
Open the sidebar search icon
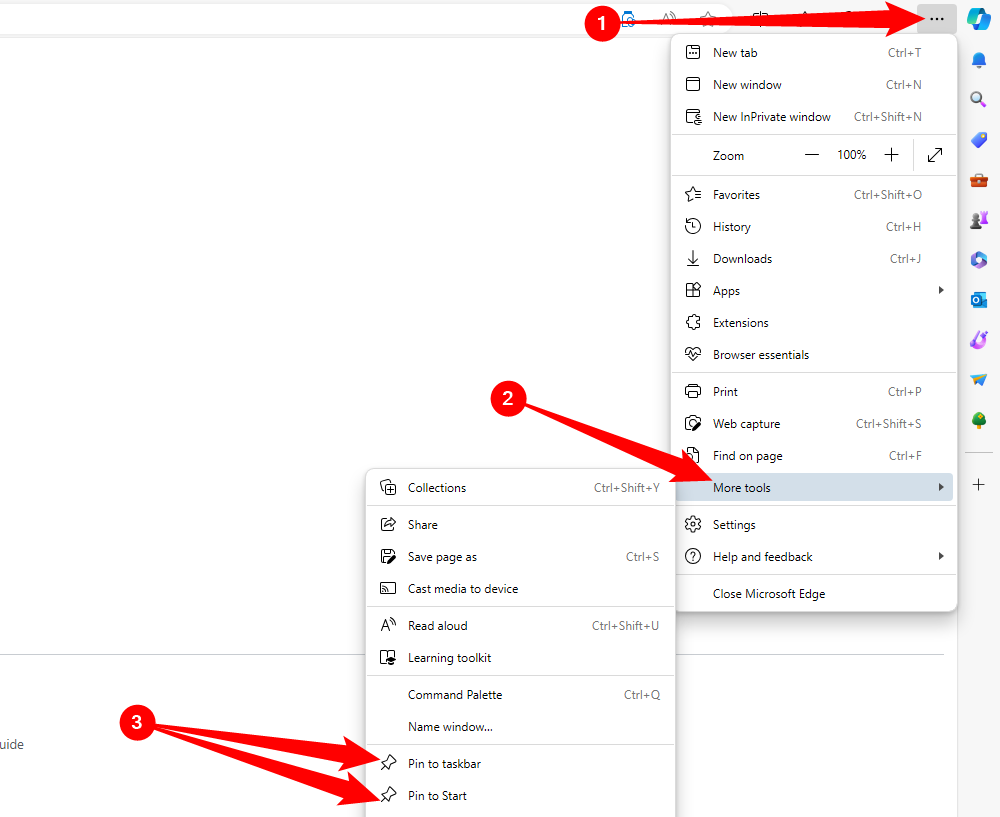coord(978,99)
